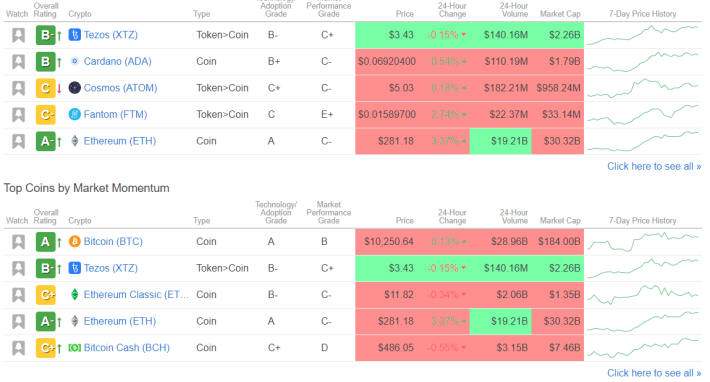The height and width of the screenshot is (382, 710).
Task: Click the Bitcoin 7-day price history chart
Action: click(x=643, y=242)
